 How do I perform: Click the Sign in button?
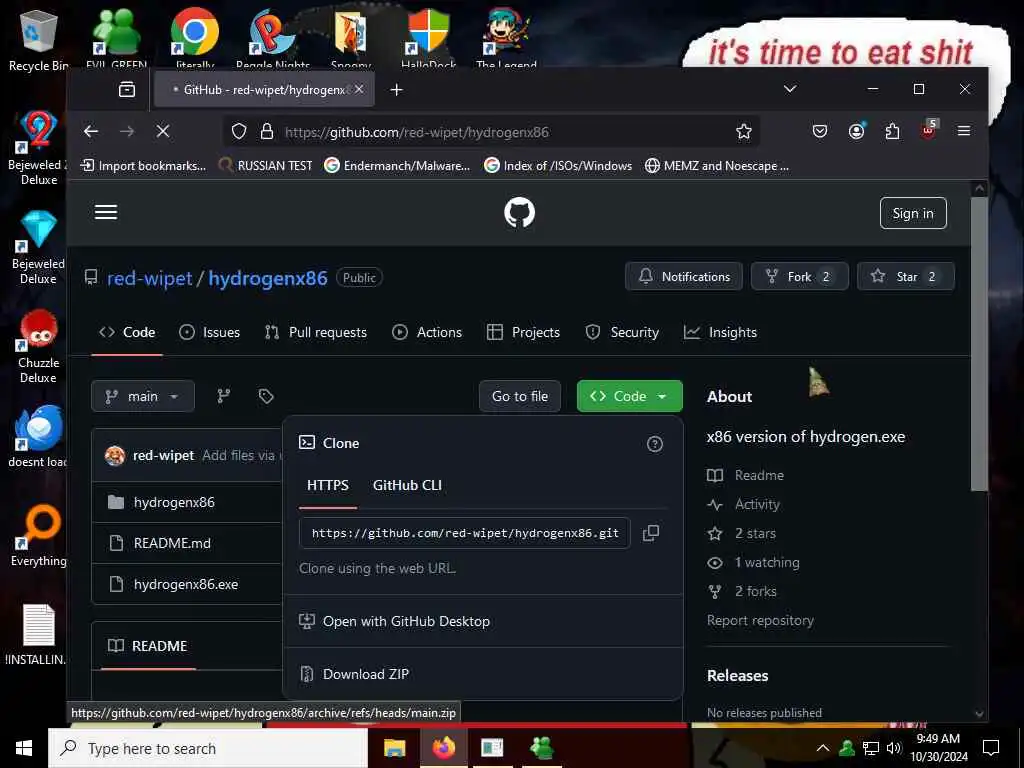pyautogui.click(x=913, y=213)
